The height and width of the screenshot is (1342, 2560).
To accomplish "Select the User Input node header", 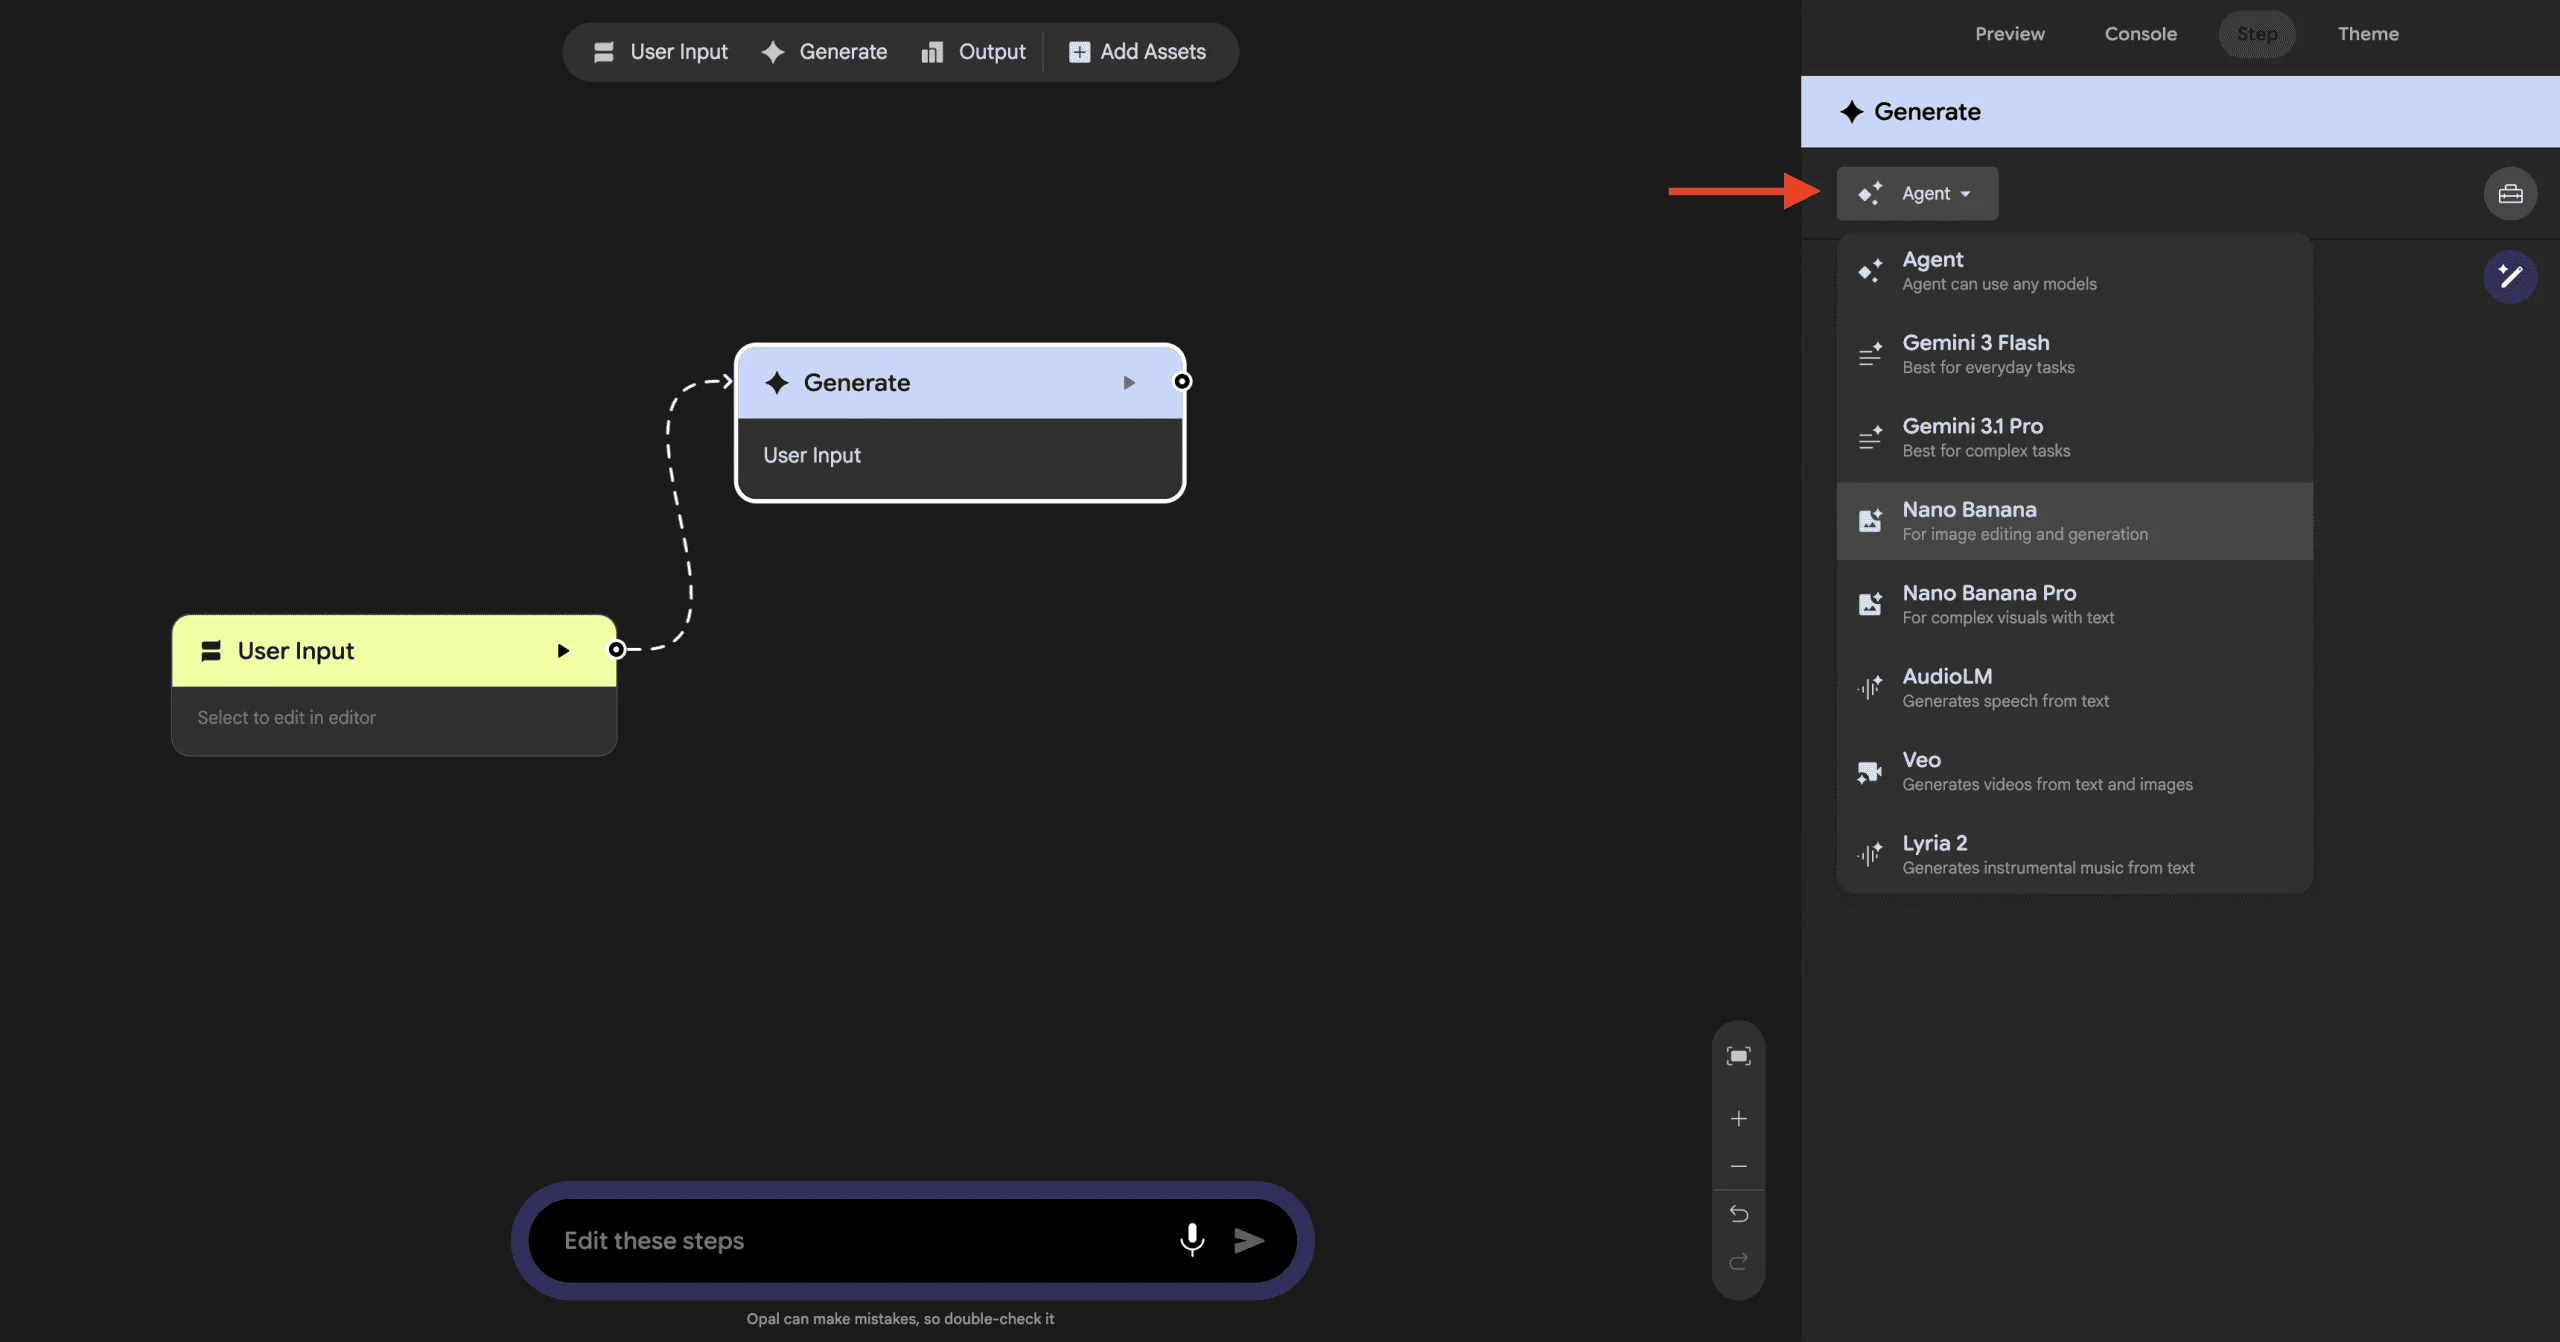I will point(394,651).
